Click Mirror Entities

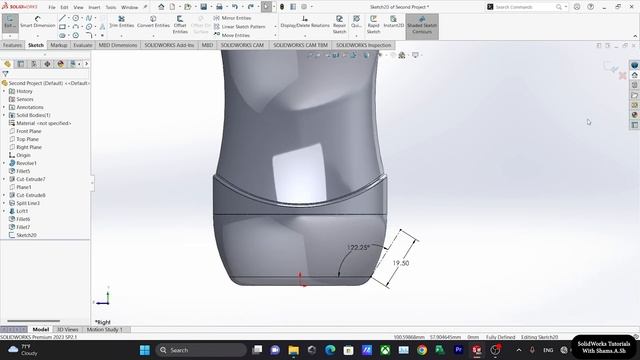232,18
